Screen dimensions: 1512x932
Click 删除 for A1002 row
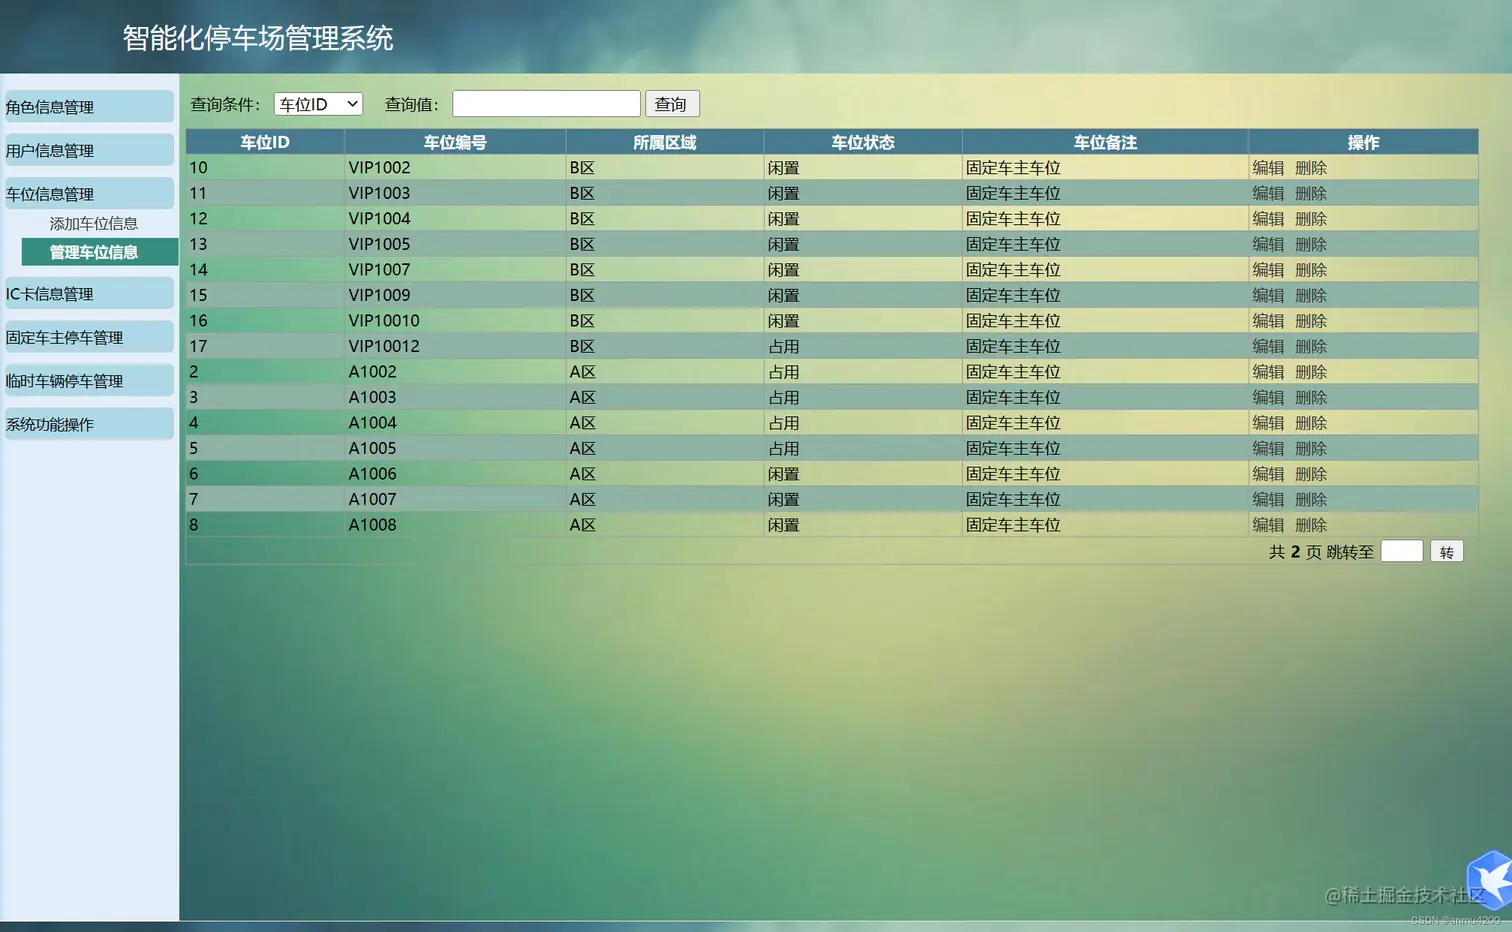(1311, 372)
